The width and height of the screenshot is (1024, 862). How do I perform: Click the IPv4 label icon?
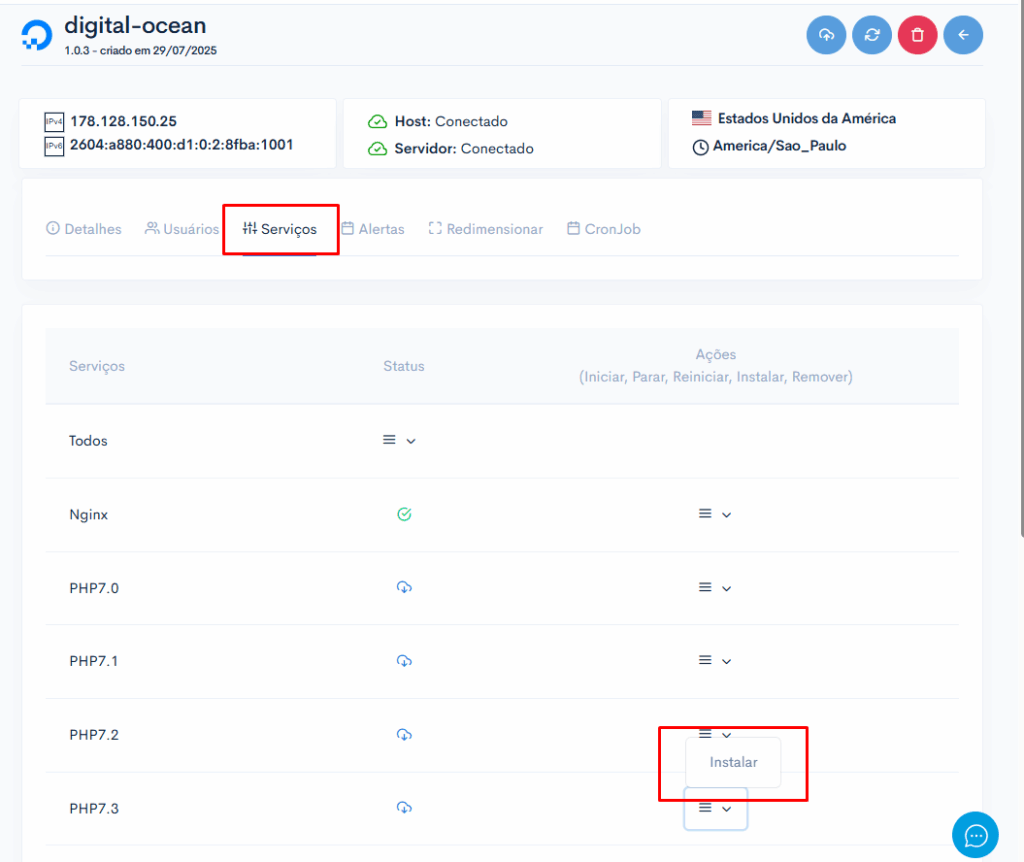coord(54,121)
